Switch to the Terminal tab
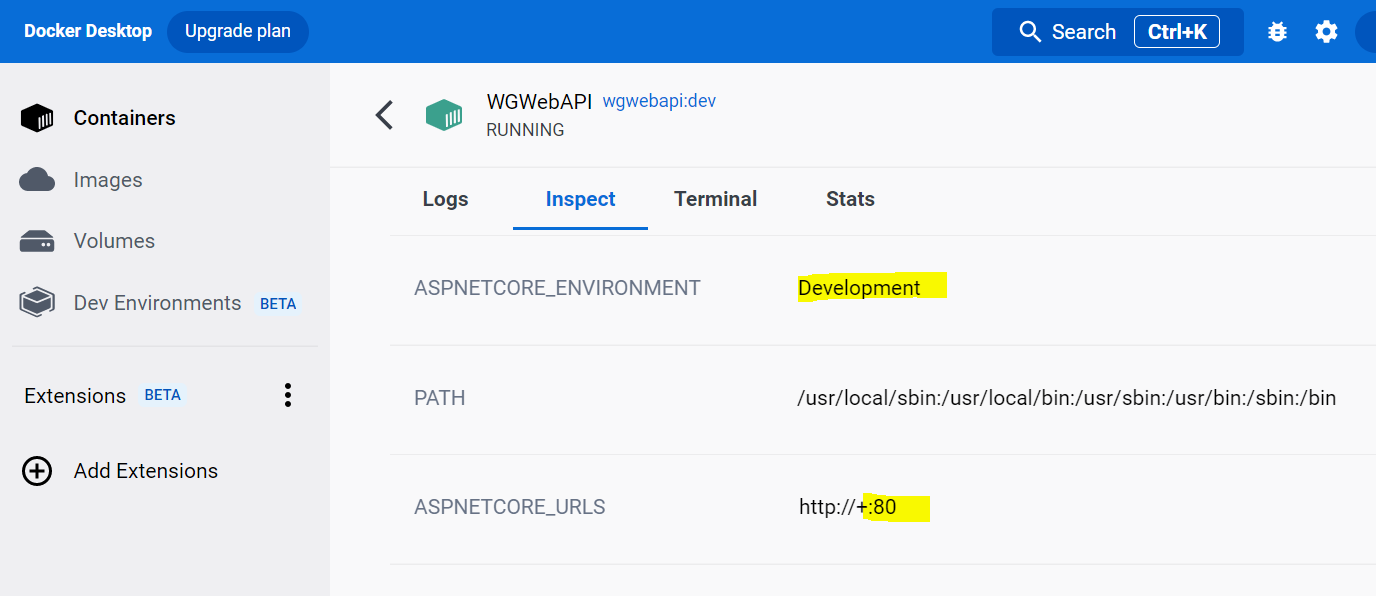This screenshot has width=1376, height=596. click(x=716, y=199)
